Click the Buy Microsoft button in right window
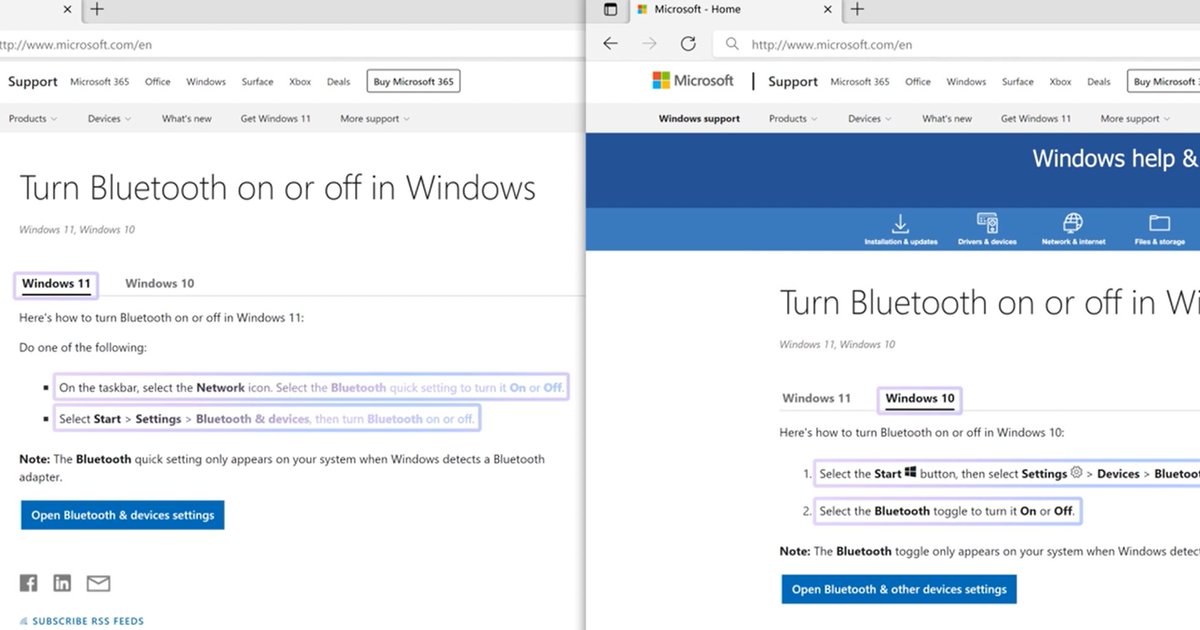Viewport: 1200px width, 630px height. [1164, 82]
